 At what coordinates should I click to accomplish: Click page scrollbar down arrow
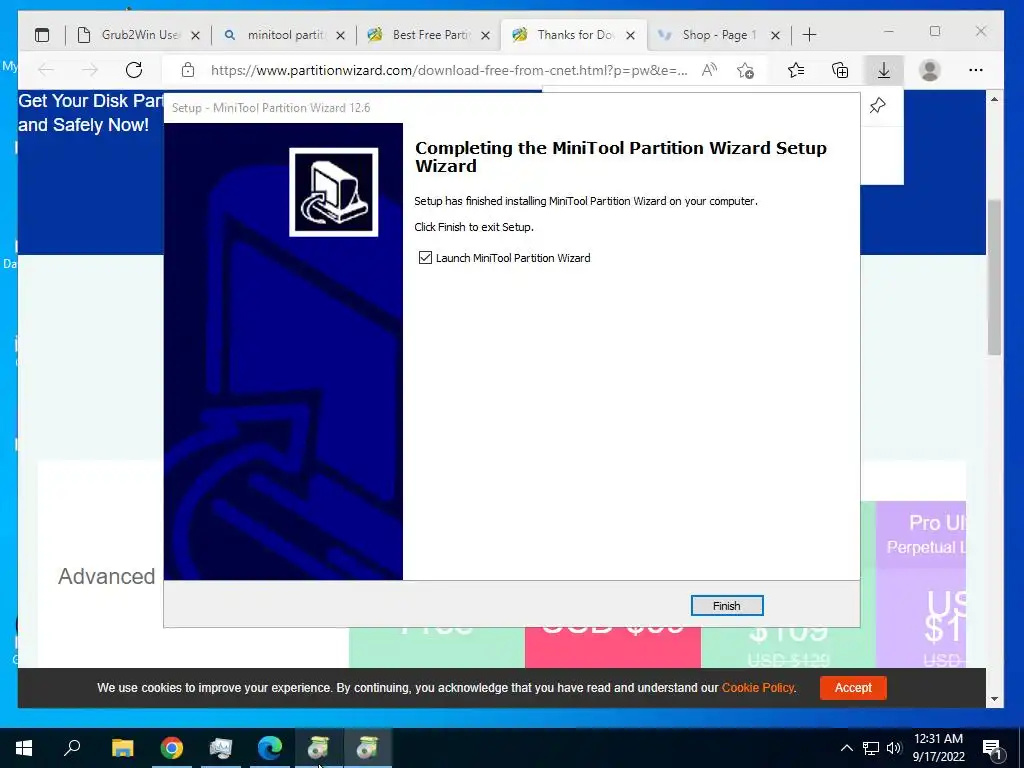995,699
